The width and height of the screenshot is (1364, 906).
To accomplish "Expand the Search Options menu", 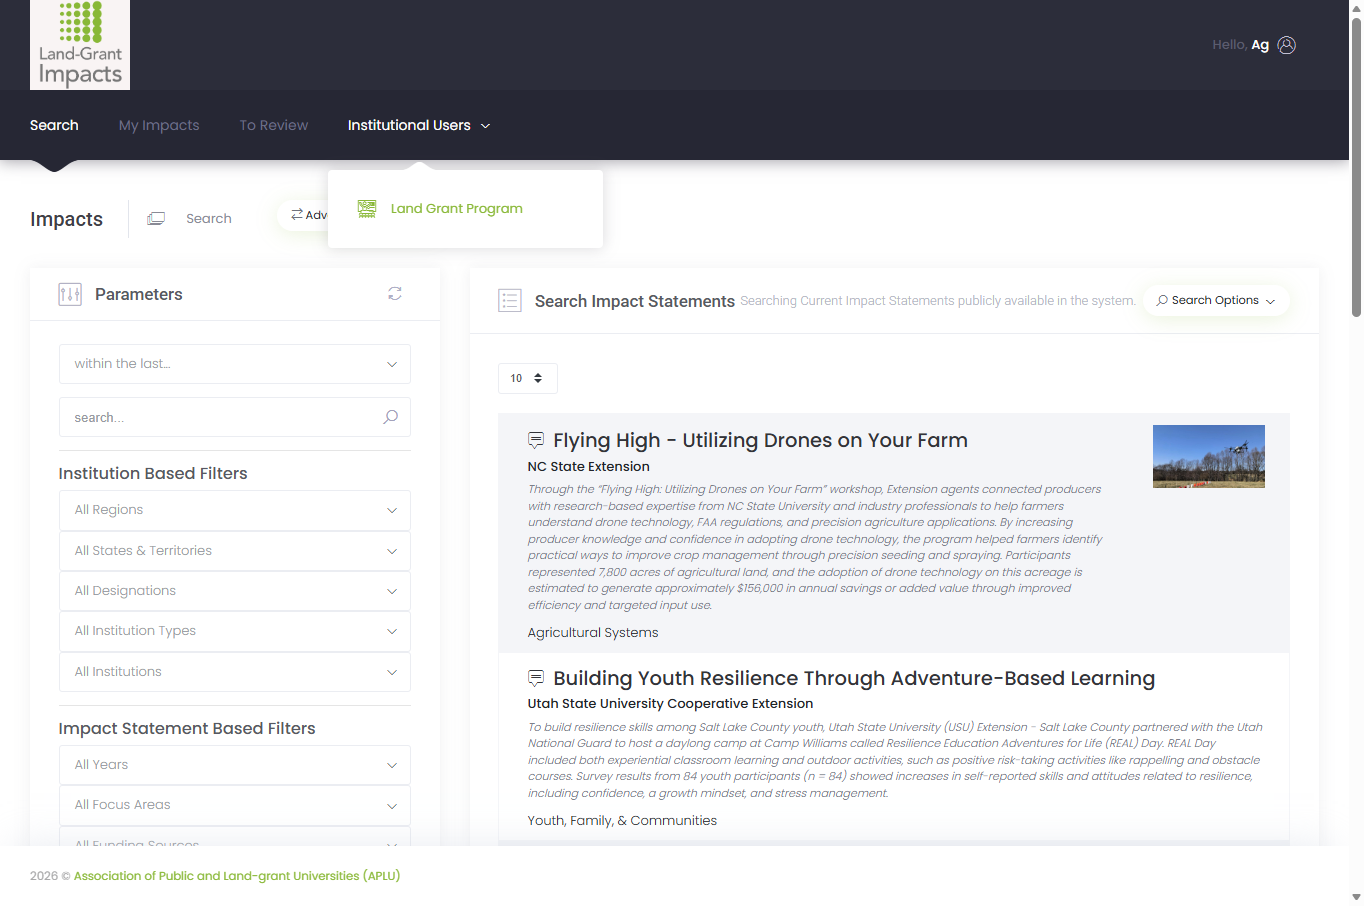I will (x=1216, y=300).
